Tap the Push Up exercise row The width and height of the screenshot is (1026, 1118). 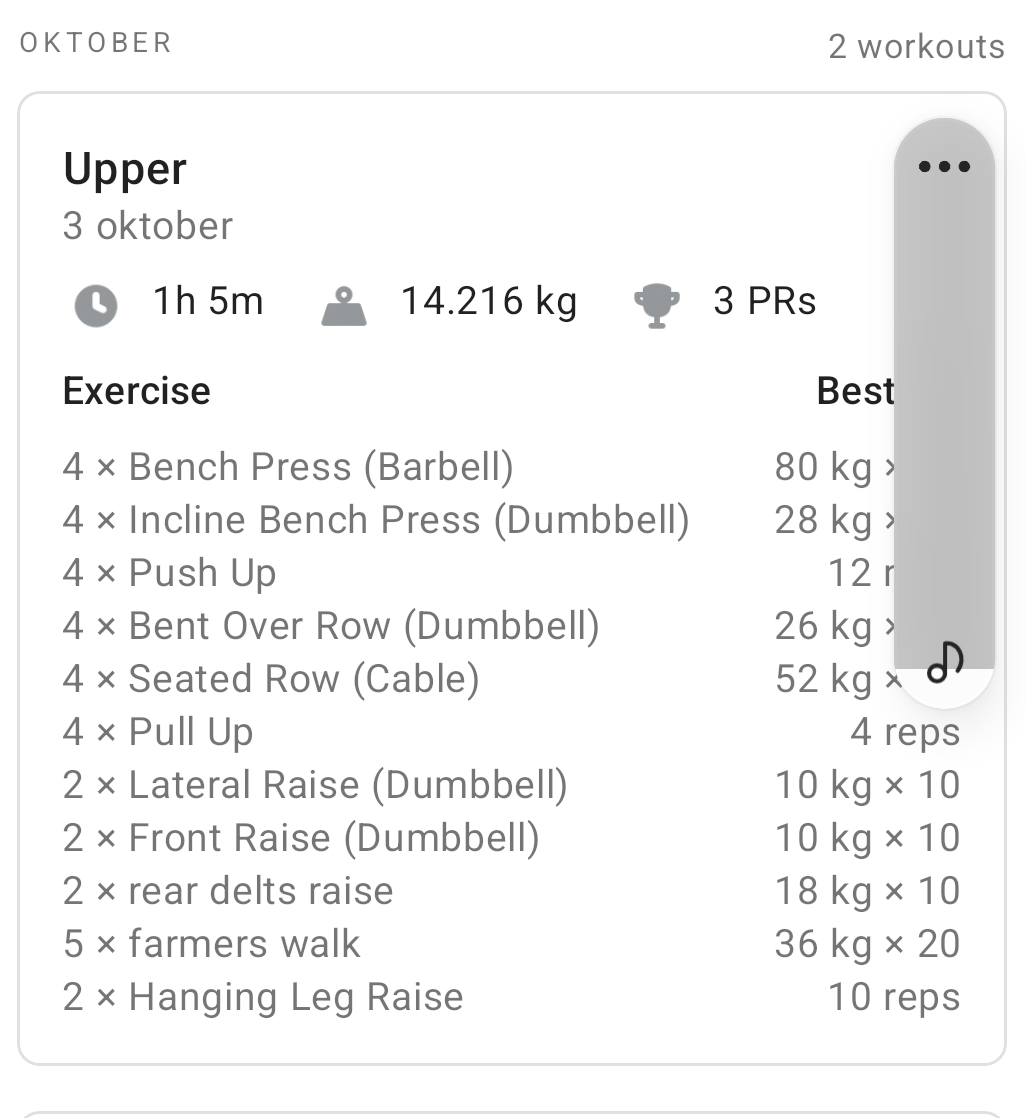170,573
